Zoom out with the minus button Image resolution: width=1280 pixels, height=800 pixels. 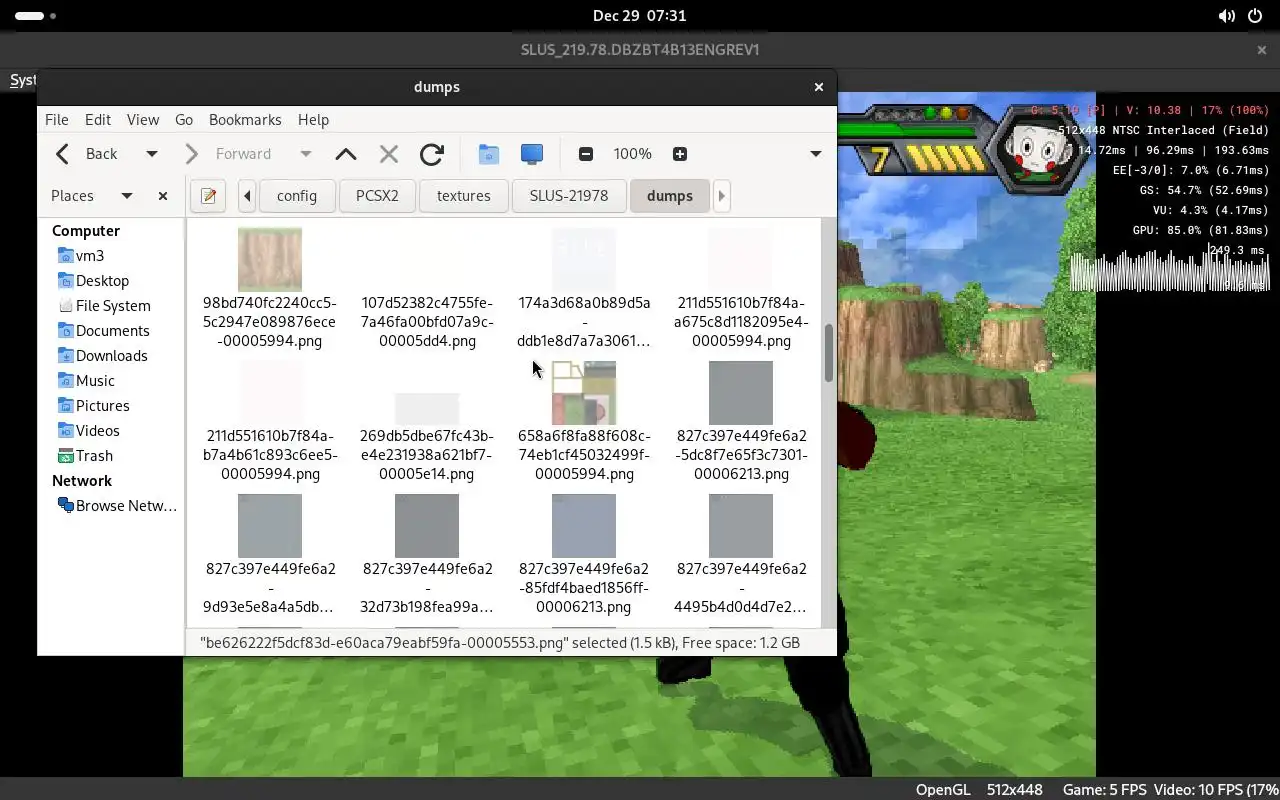point(586,154)
